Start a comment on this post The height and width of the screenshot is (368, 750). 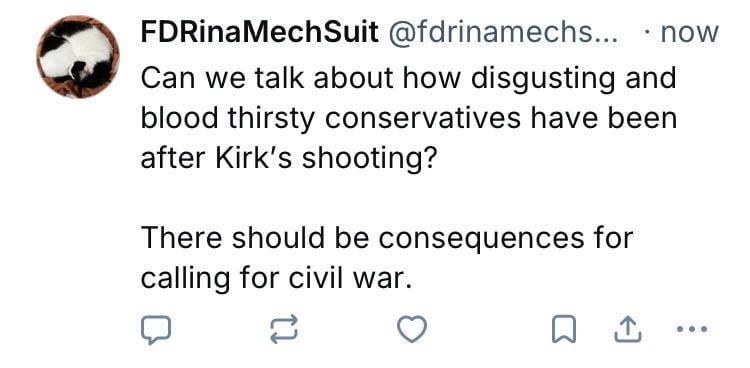tap(156, 330)
